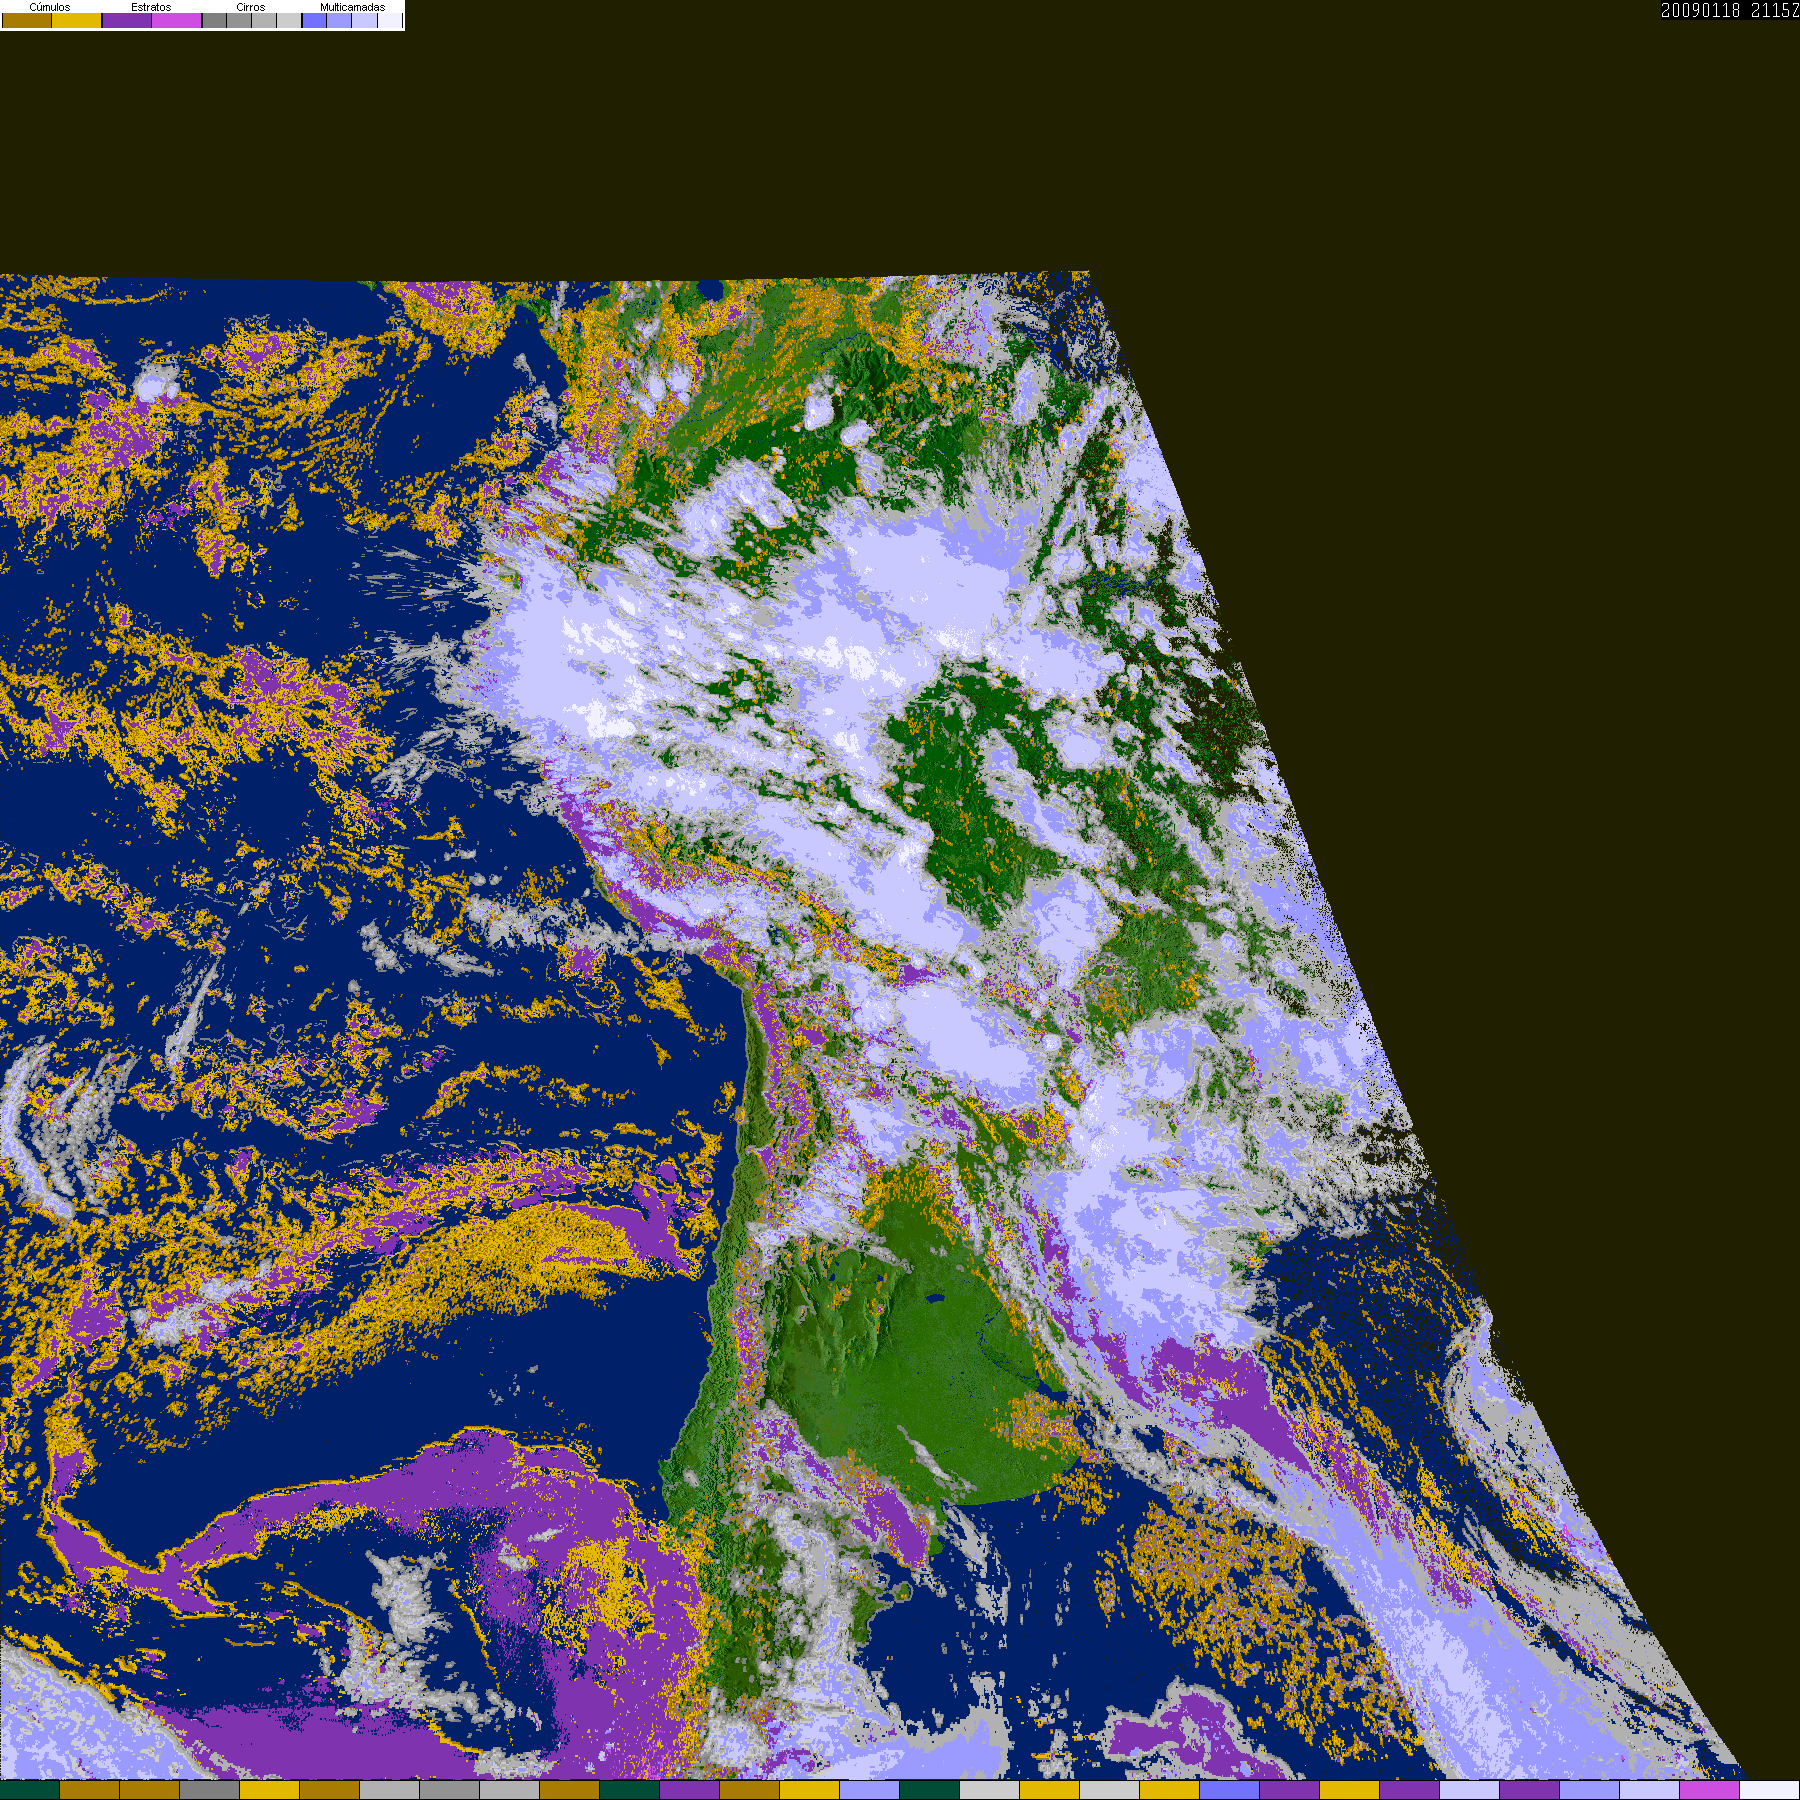This screenshot has height=1800, width=1800.
Task: Pick the third Cirros gray legend swatch
Action: (264, 21)
